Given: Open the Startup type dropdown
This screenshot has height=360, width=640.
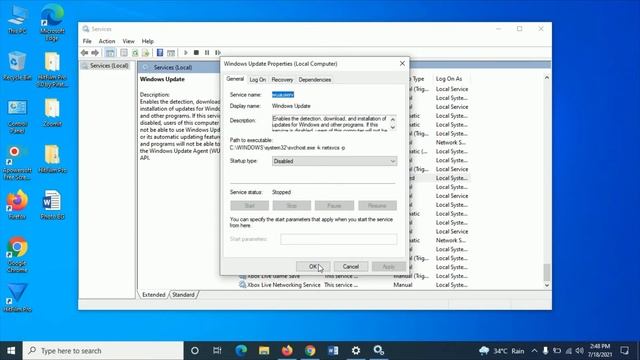Looking at the screenshot, I should point(334,161).
